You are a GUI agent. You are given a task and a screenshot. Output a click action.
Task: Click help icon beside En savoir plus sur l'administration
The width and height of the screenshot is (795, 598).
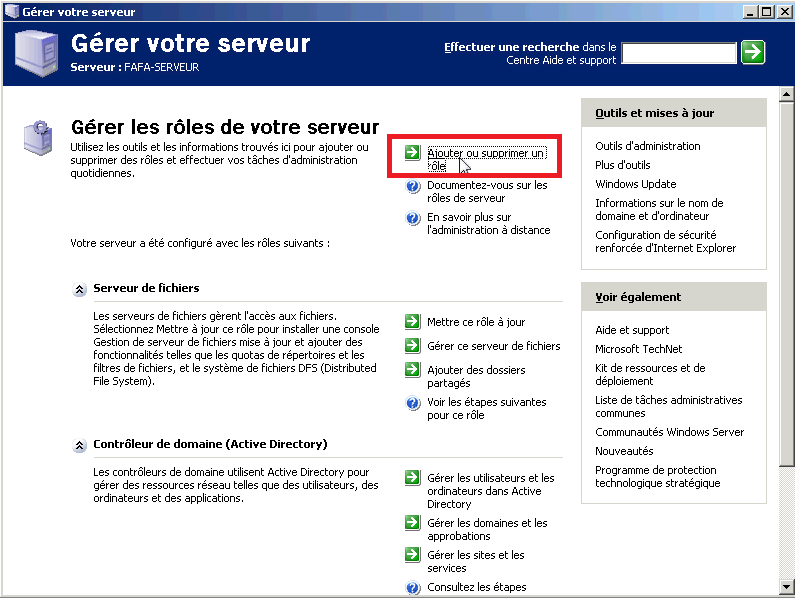(x=413, y=219)
